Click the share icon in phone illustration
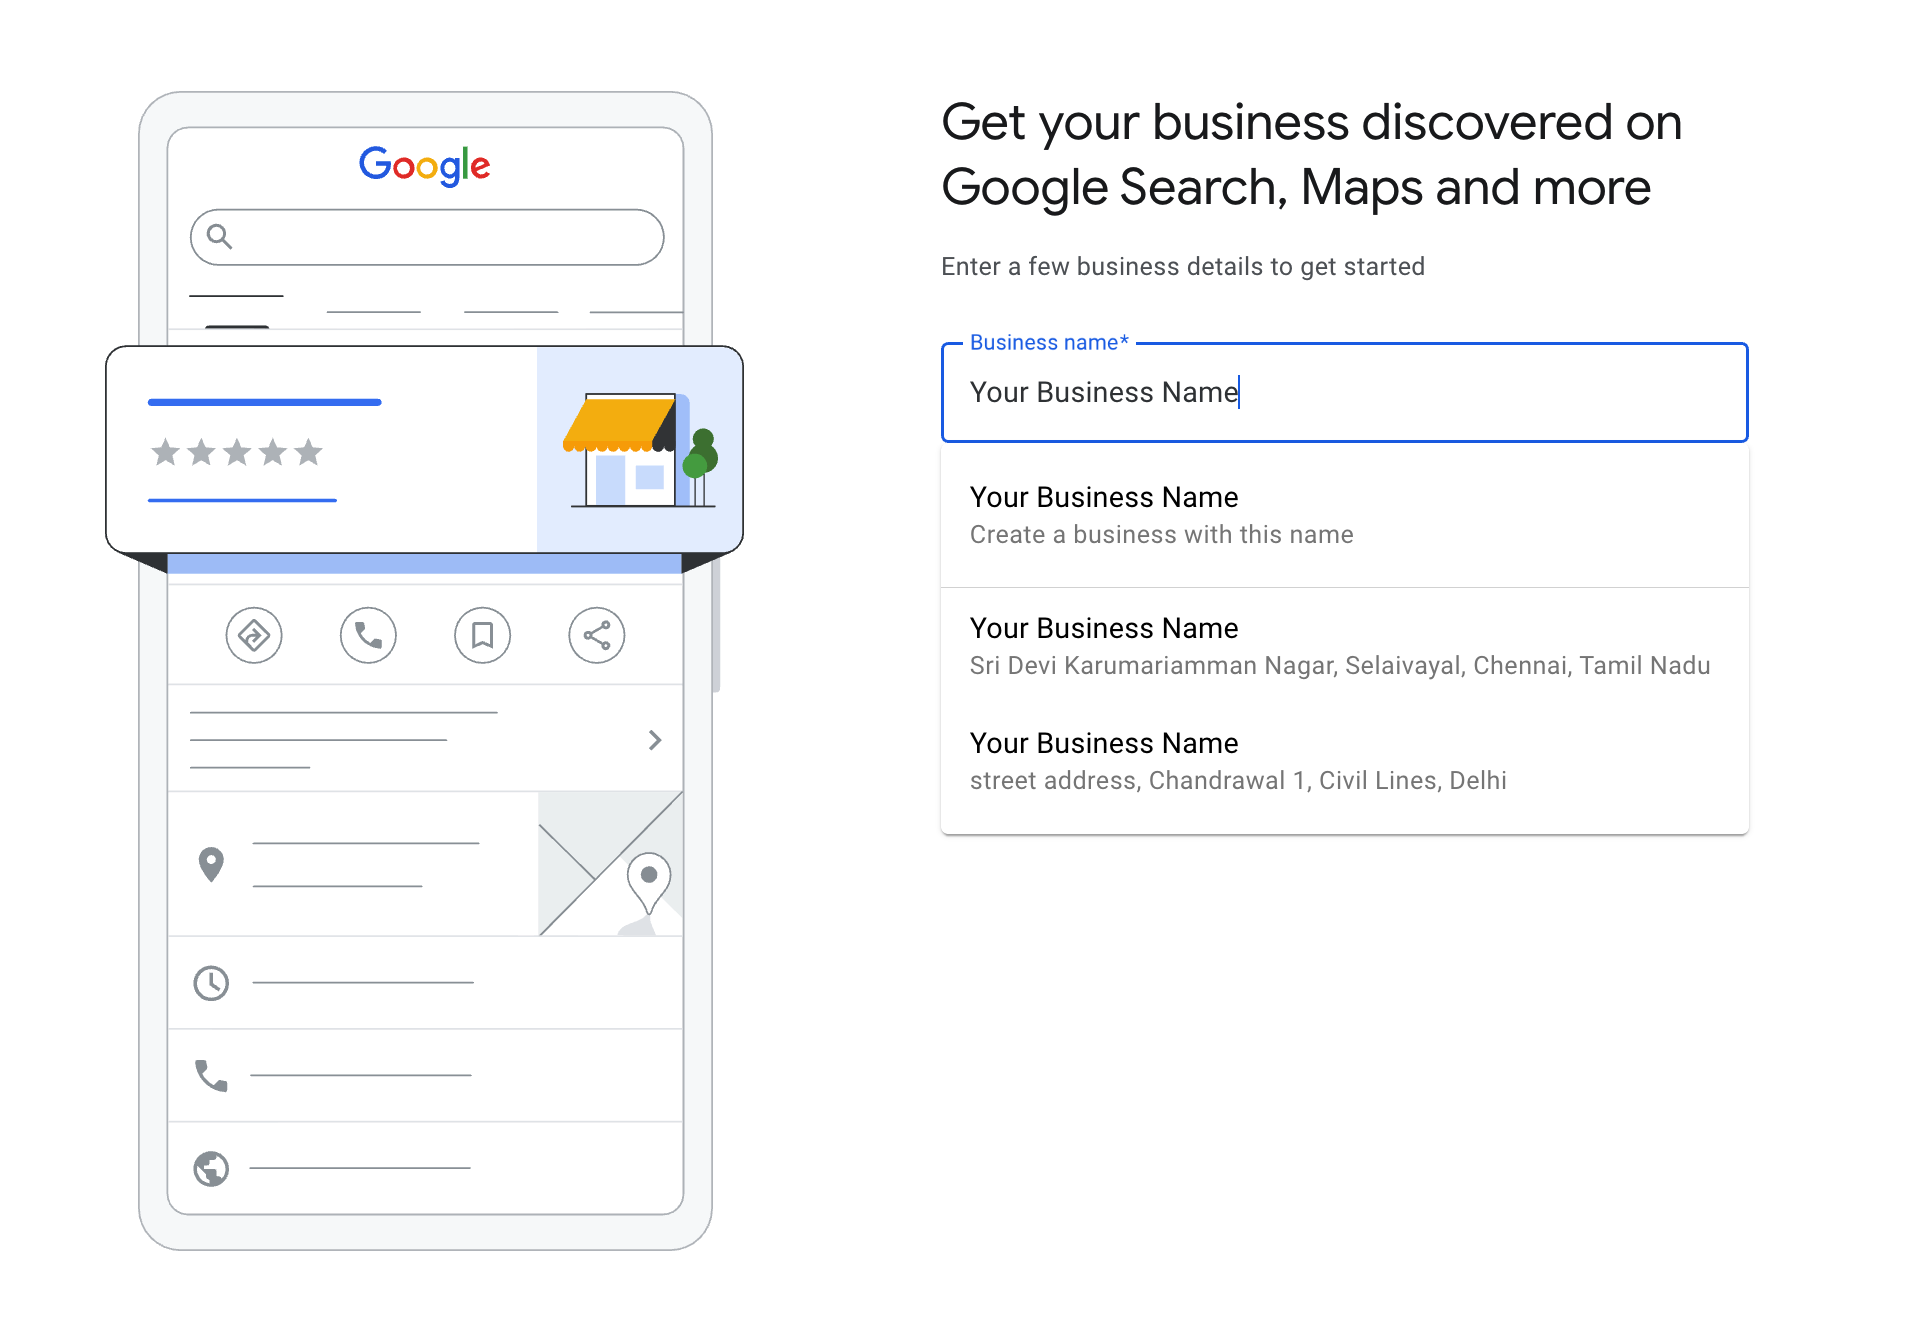 click(x=597, y=635)
